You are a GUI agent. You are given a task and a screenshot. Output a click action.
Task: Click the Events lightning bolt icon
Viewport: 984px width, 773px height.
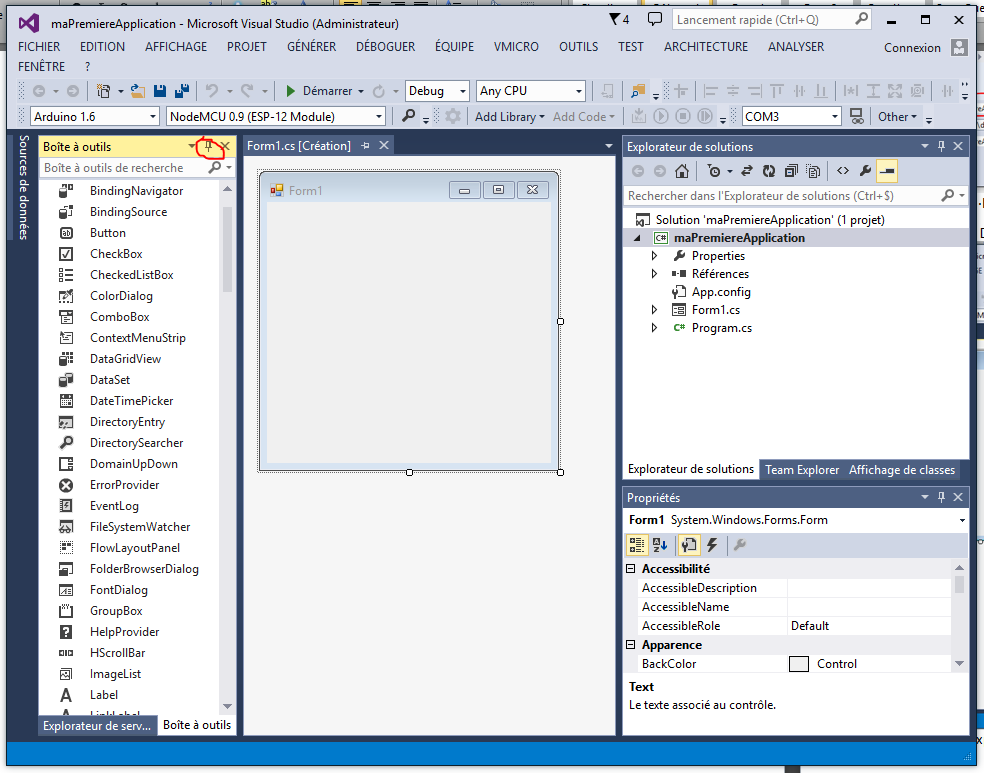pyautogui.click(x=712, y=545)
